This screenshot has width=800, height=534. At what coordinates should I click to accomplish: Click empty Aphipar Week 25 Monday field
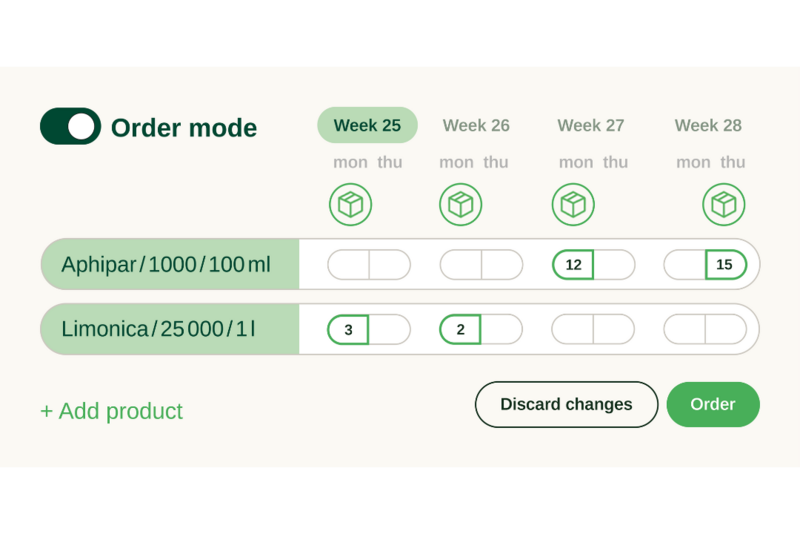[x=348, y=265]
